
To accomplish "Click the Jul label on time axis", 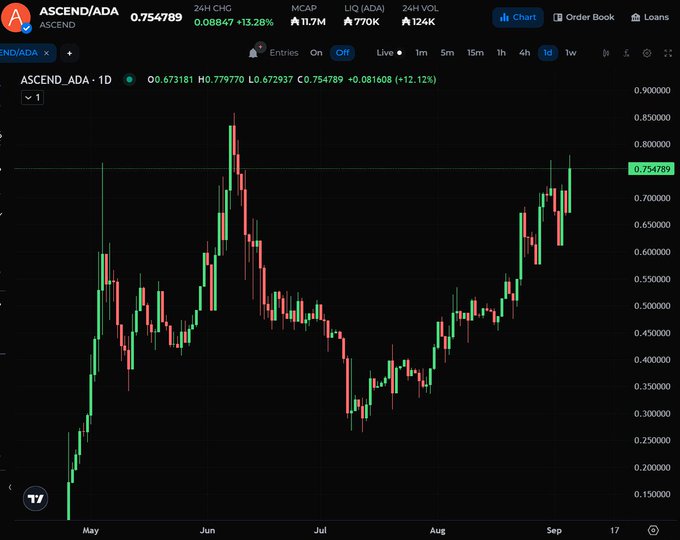I will (x=320, y=530).
